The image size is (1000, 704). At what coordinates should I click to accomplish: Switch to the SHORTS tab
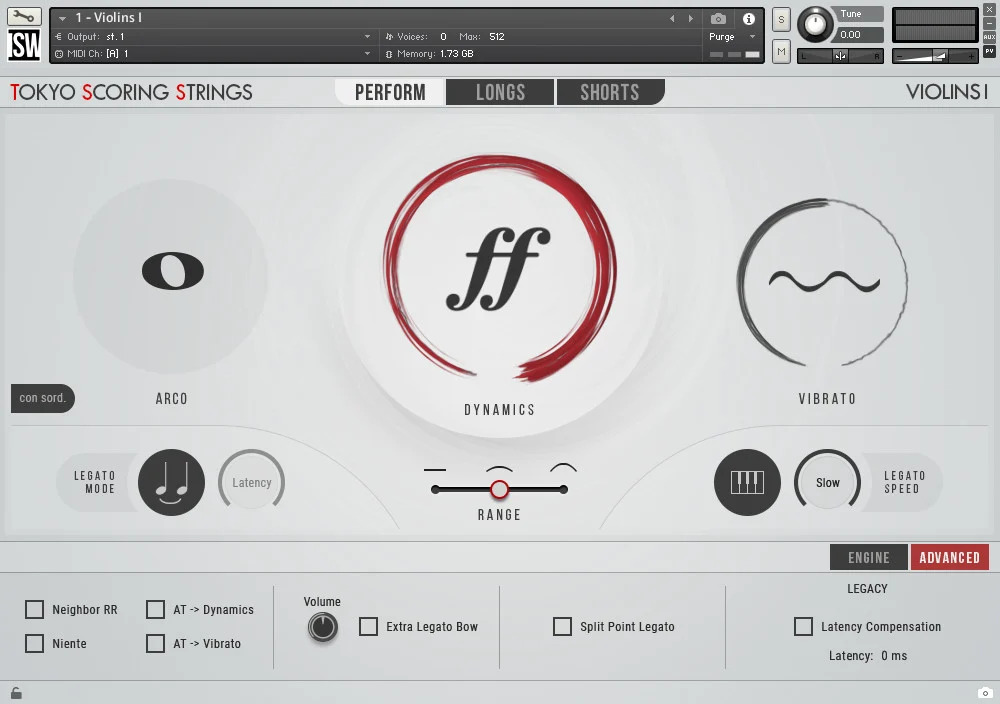click(610, 92)
